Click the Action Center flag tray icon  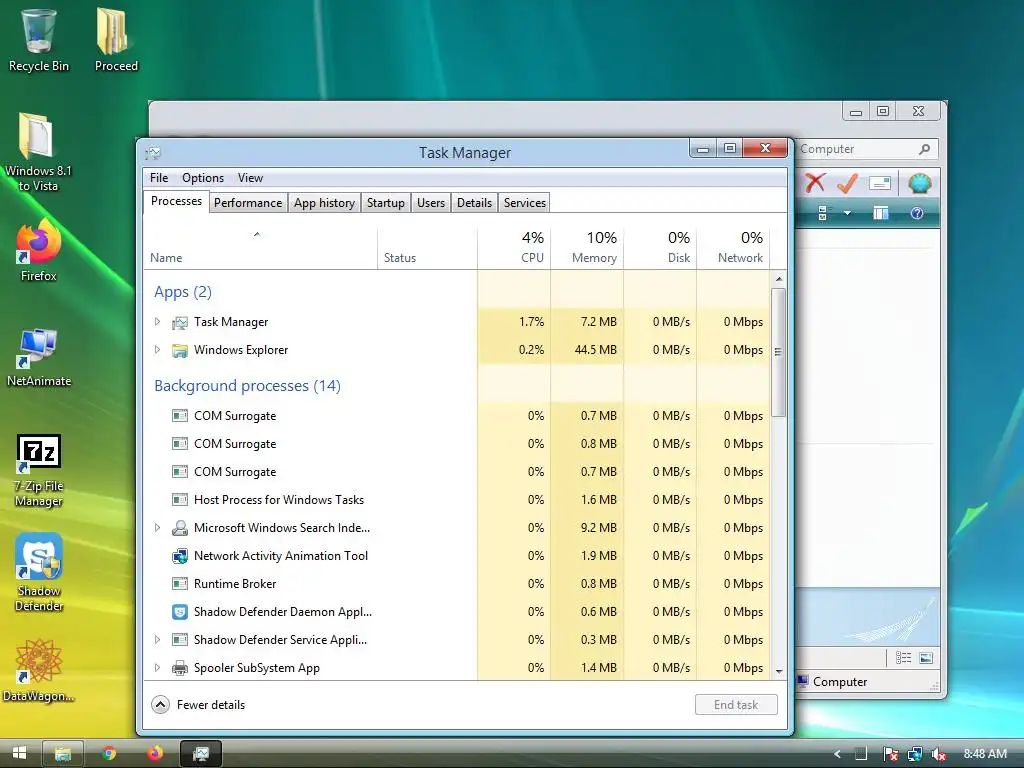click(889, 754)
